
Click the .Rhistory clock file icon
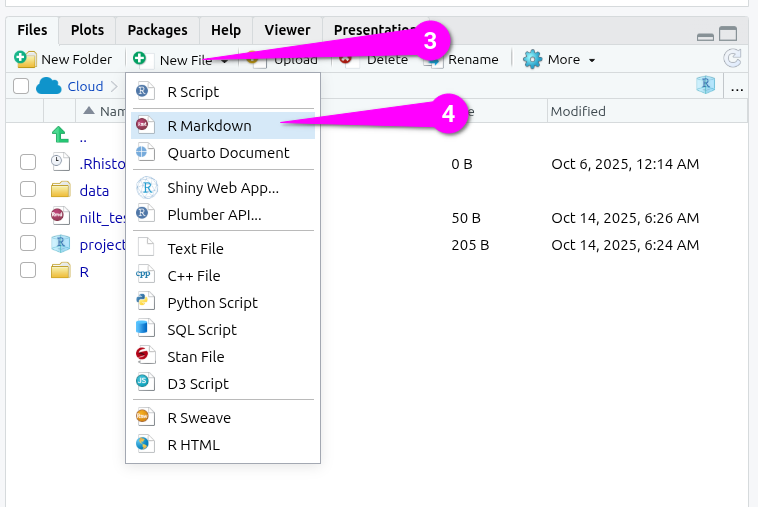click(x=60, y=162)
